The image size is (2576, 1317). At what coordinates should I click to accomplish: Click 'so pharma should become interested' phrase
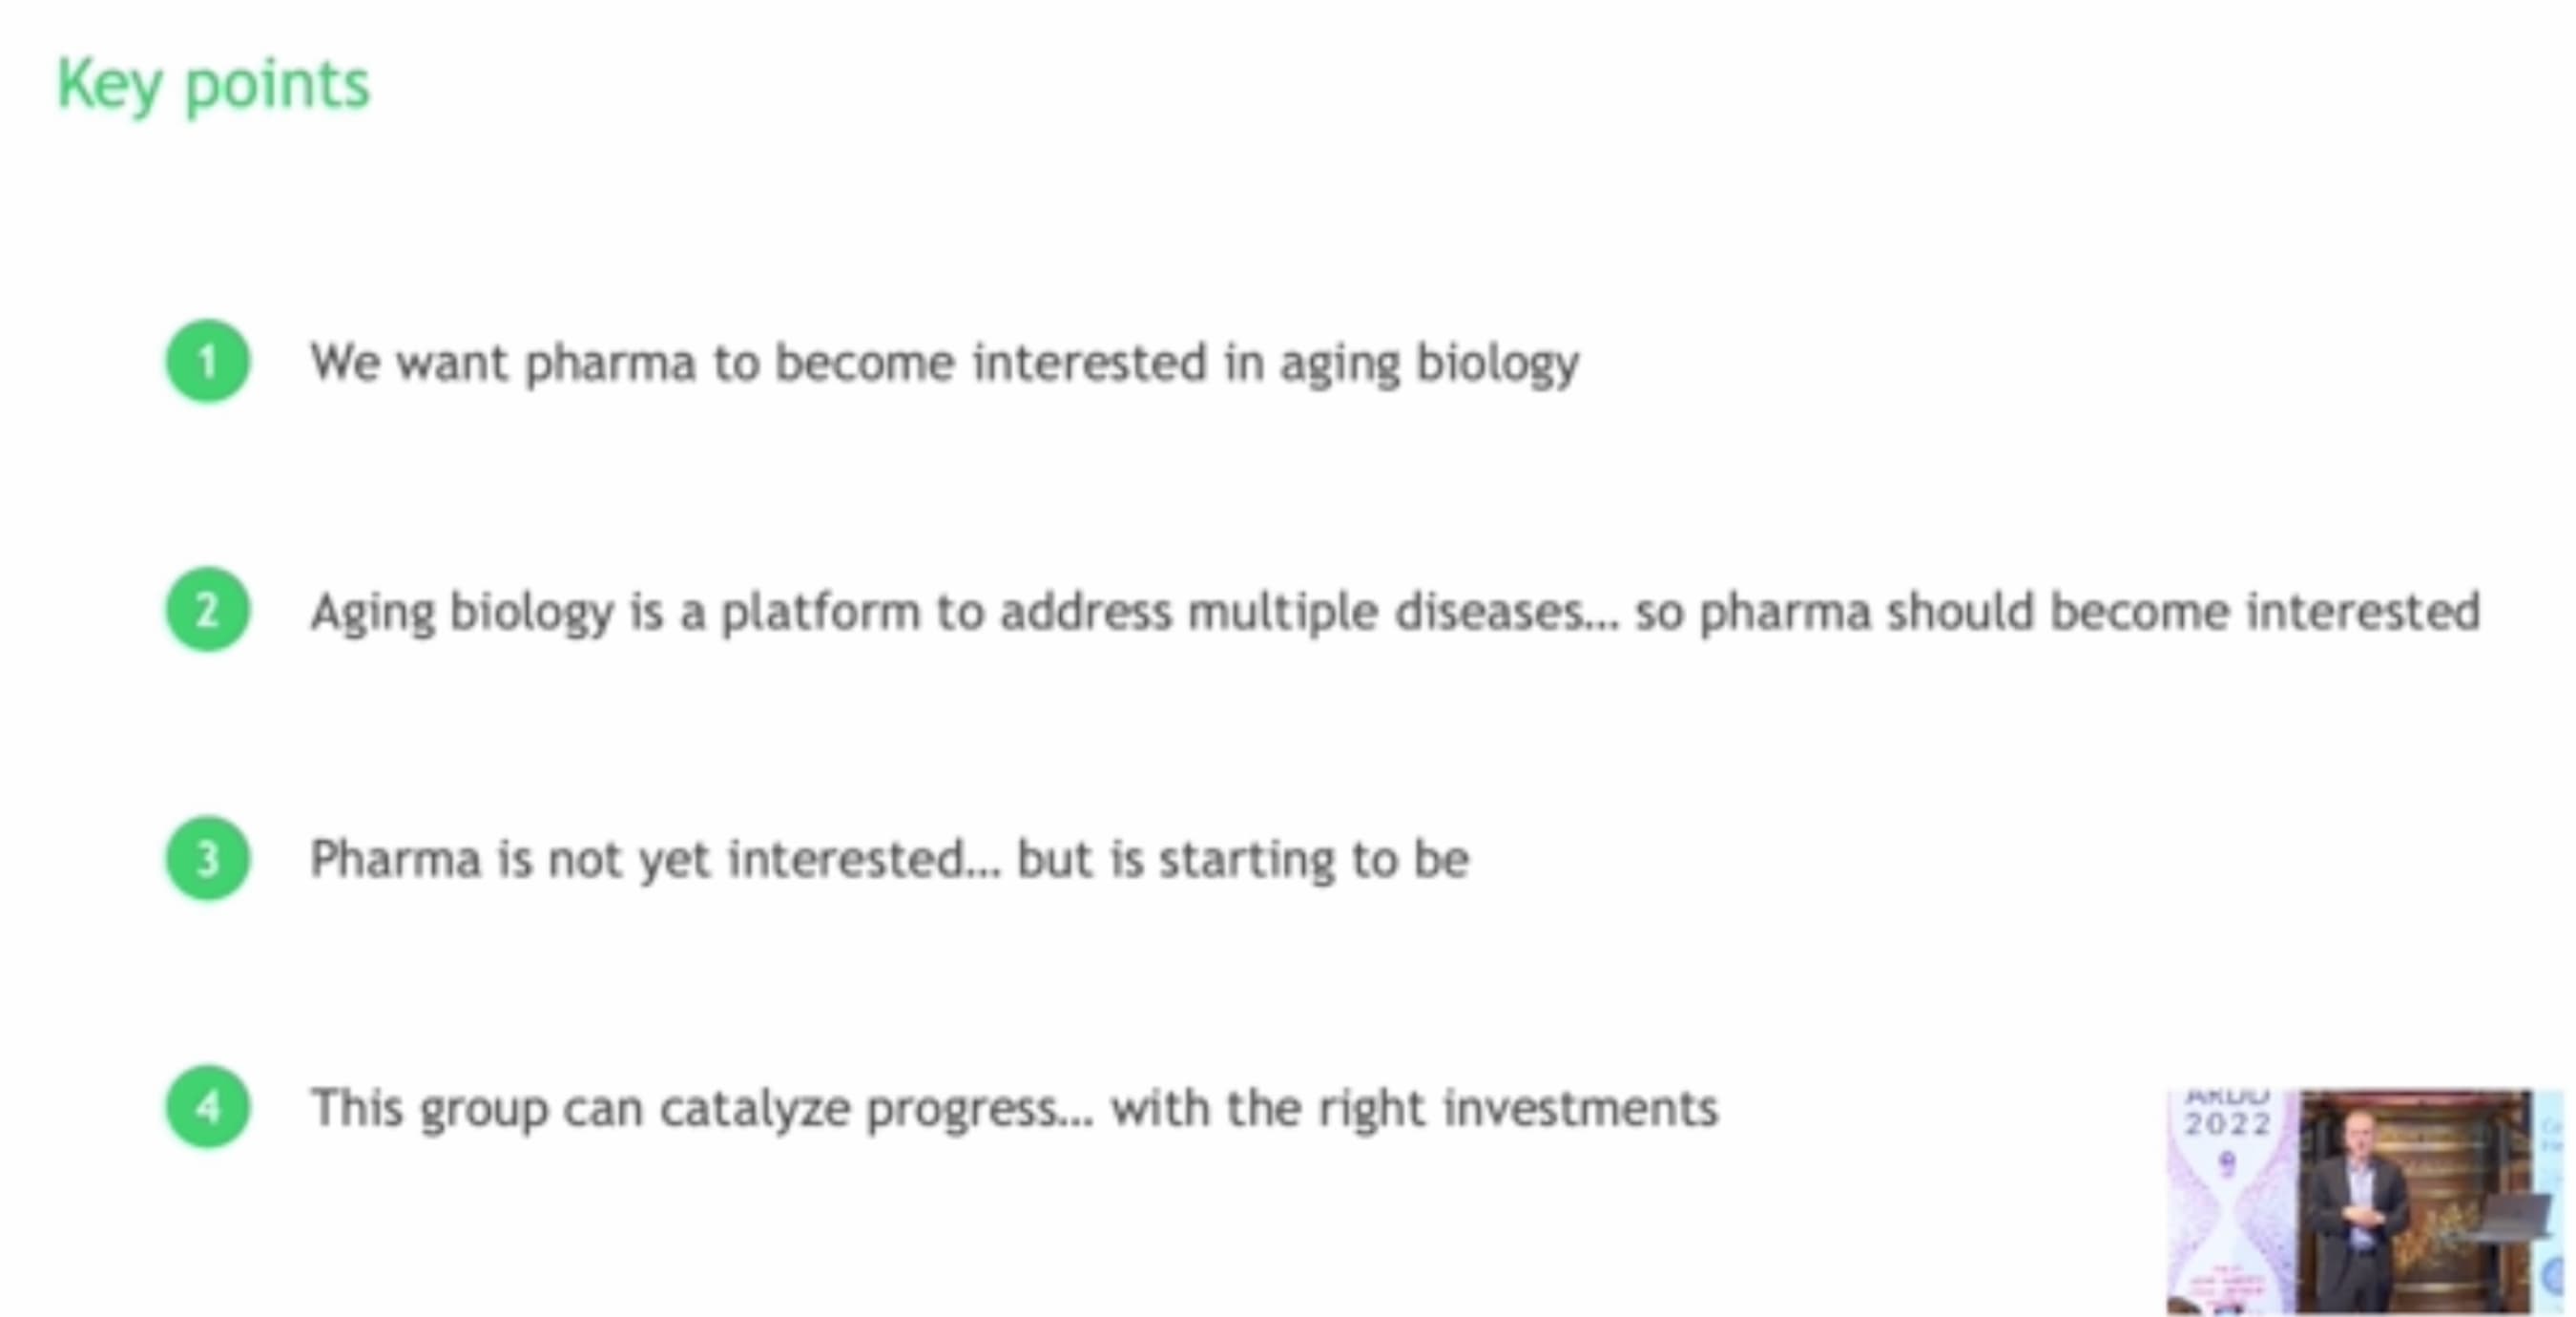(x=2057, y=612)
